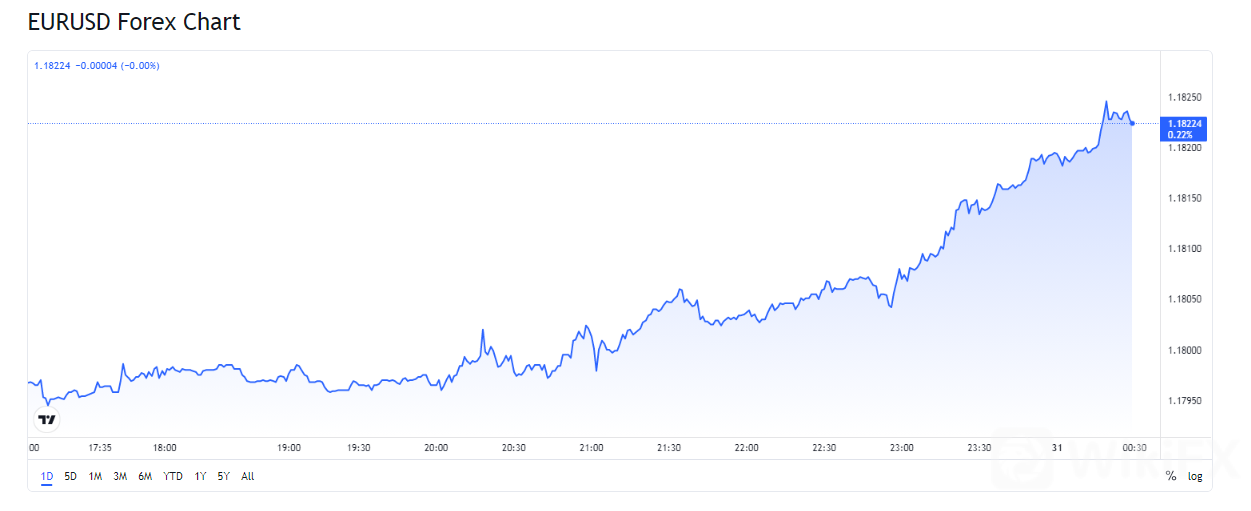Click the EURUSD Forex Chart title
Image resolution: width=1251 pixels, height=511 pixels.
(x=134, y=21)
